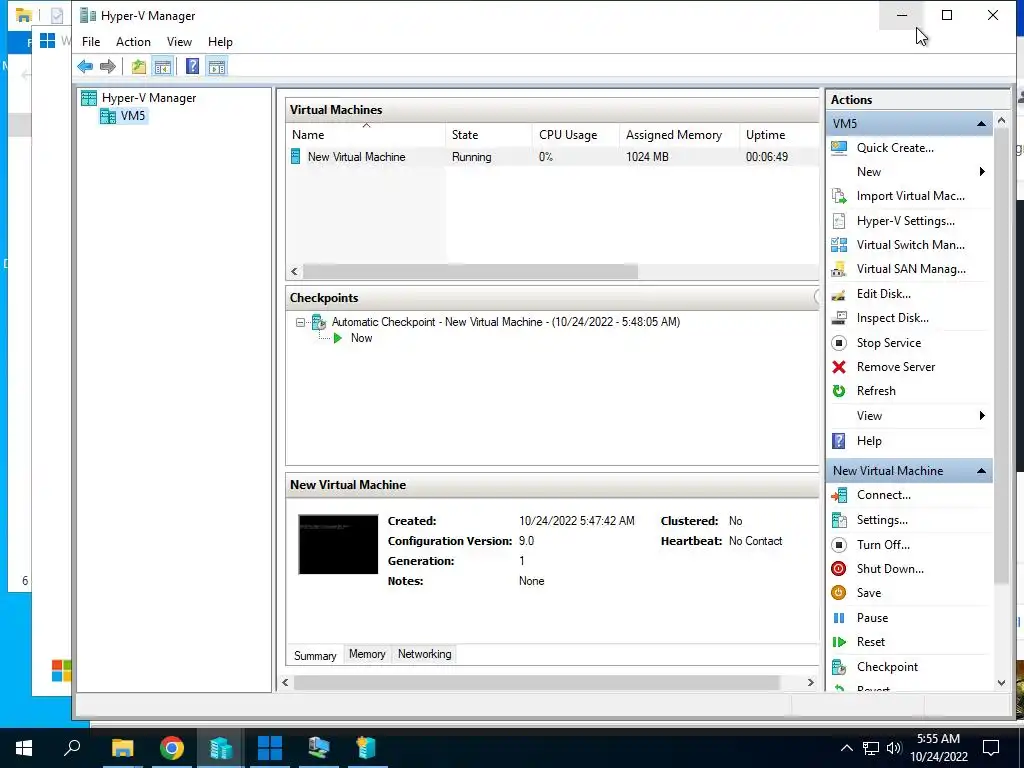Click the red X Remove Server icon
Image resolution: width=1024 pixels, height=768 pixels.
coord(839,367)
